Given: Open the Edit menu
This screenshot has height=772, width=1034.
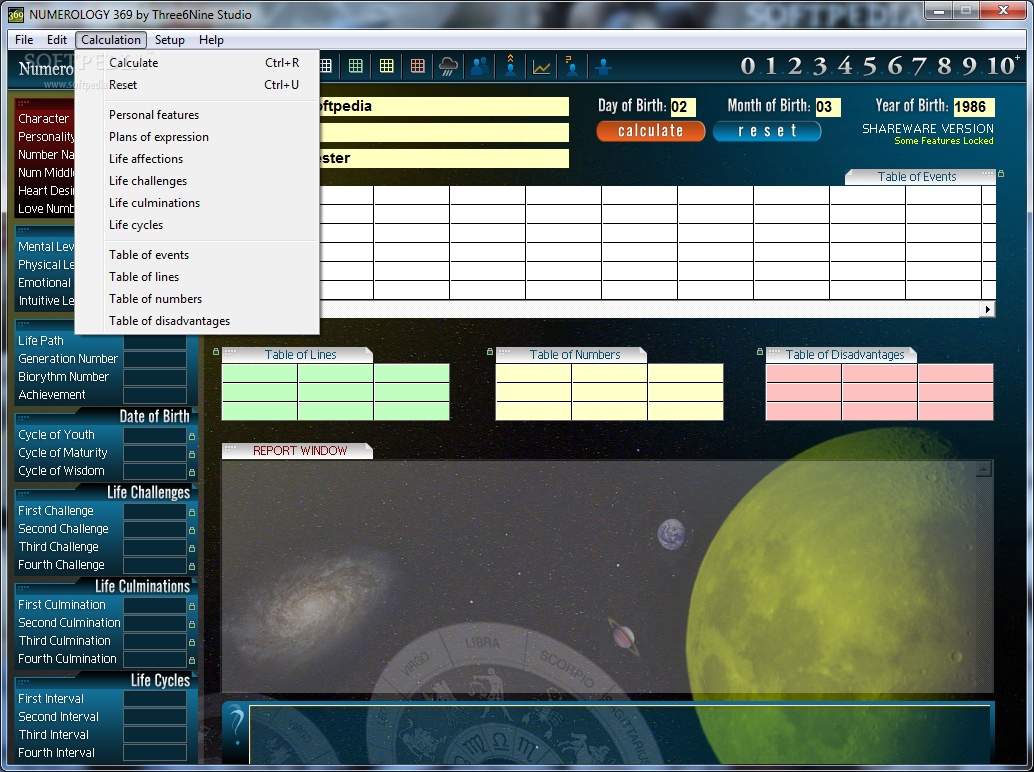Looking at the screenshot, I should 57,40.
